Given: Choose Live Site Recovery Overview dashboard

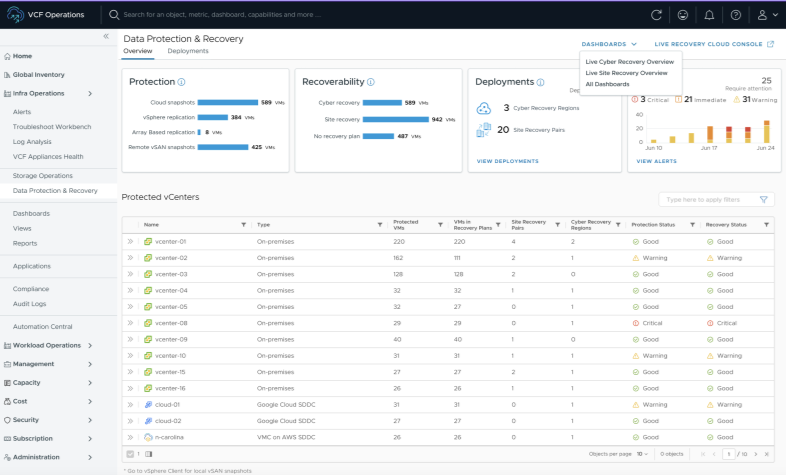Looking at the screenshot, I should tap(627, 73).
